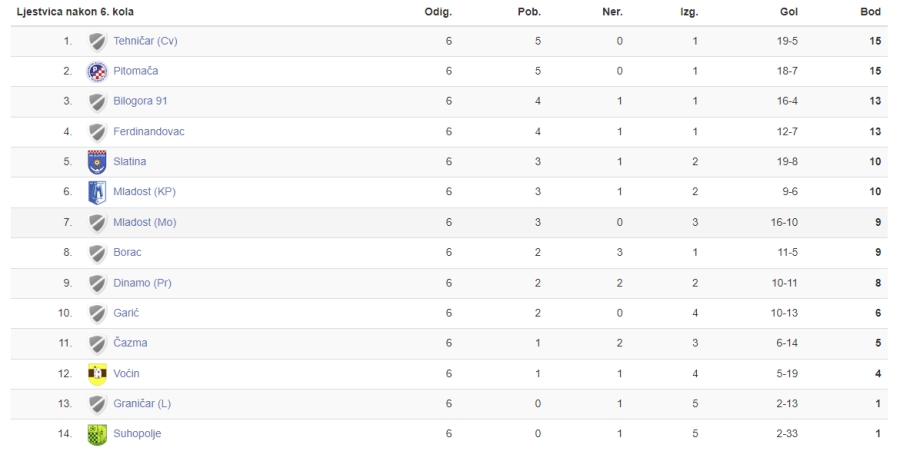Click the Pitomača club crest icon

click(x=97, y=72)
